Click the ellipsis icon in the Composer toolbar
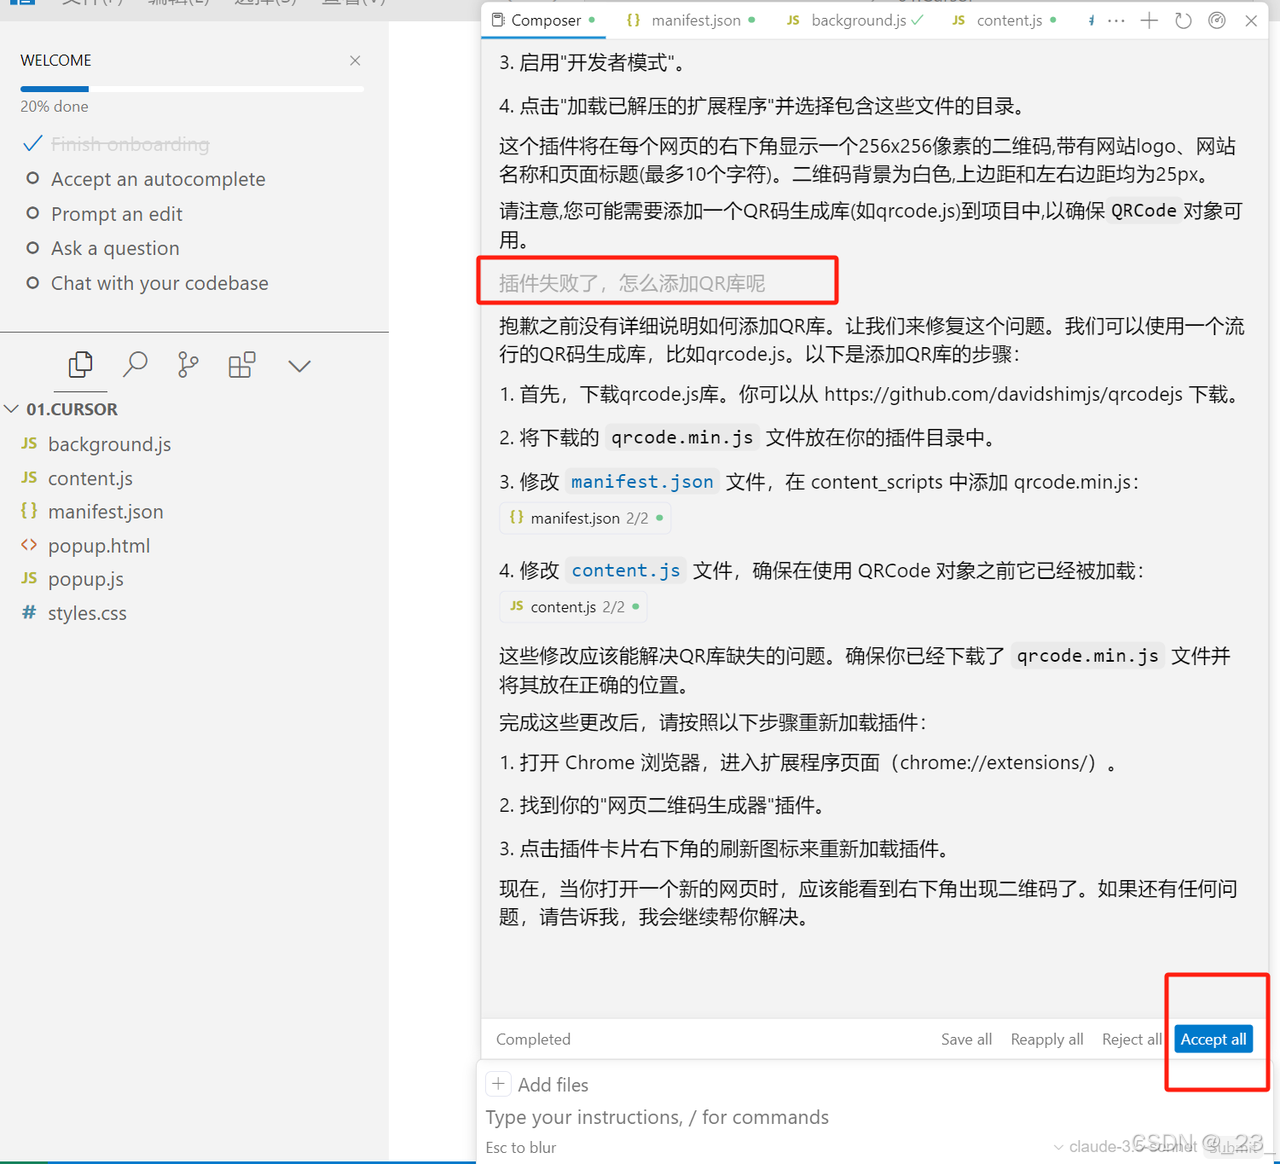Screen dimensions: 1280x1164 (x=1116, y=20)
